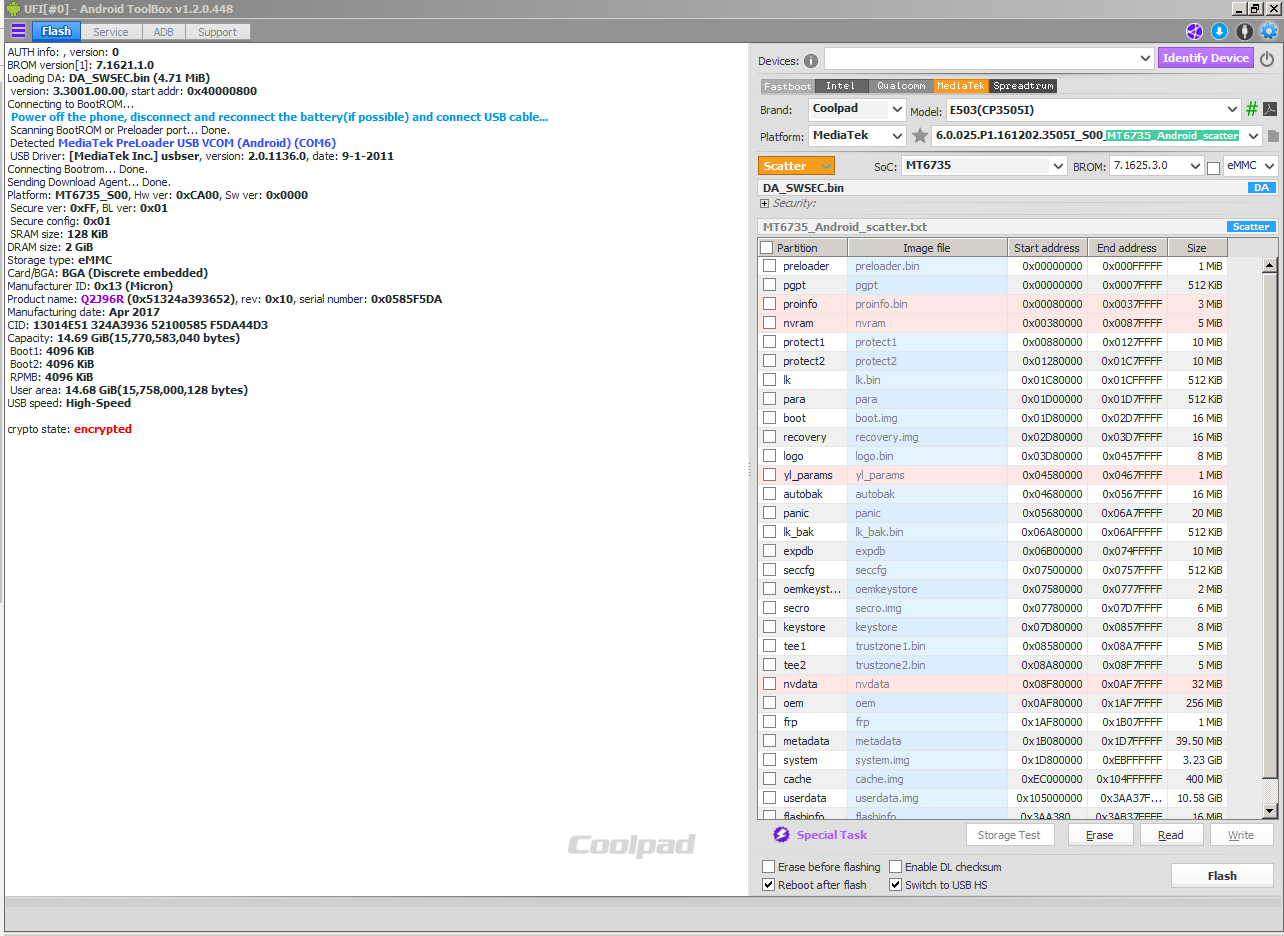1284x936 pixels.
Task: Open the ADB tab
Action: pos(163,32)
